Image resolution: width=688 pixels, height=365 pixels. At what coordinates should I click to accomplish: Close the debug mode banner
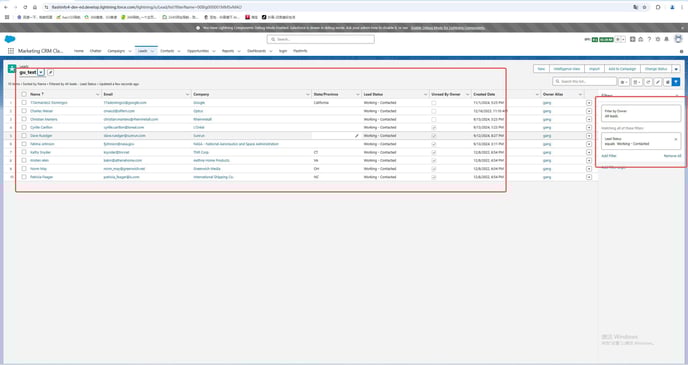[682, 28]
